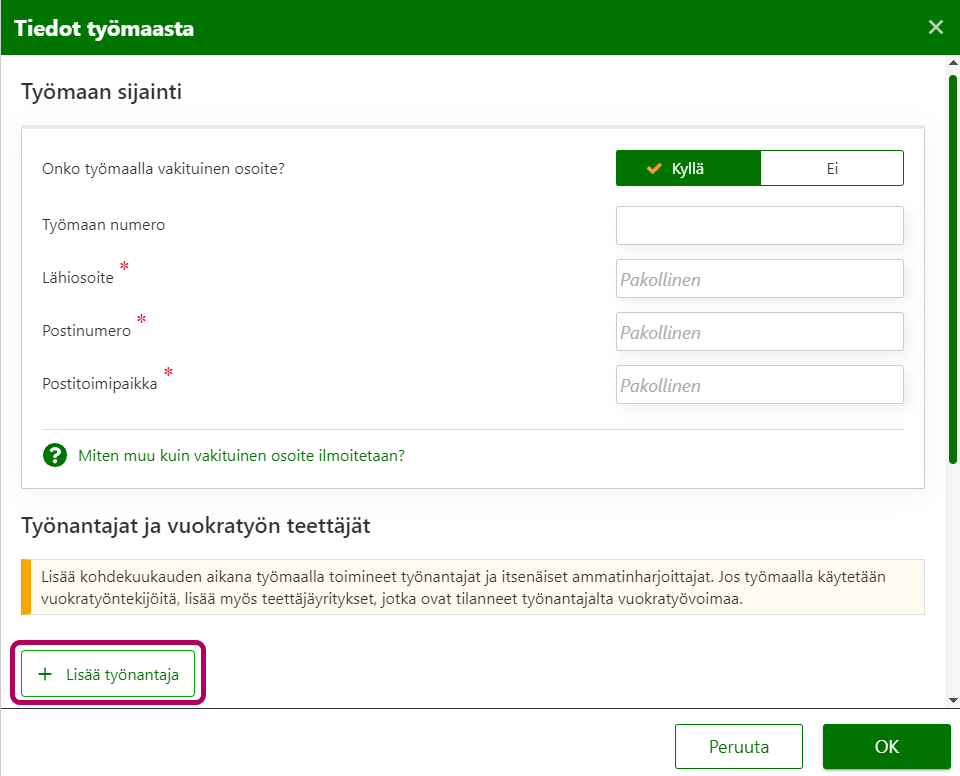
Task: Click into the Lähiosoite input field
Action: pyautogui.click(x=759, y=279)
